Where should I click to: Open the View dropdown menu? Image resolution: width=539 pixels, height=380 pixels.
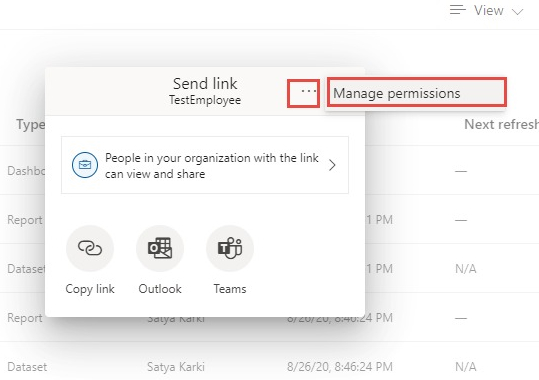tap(487, 11)
